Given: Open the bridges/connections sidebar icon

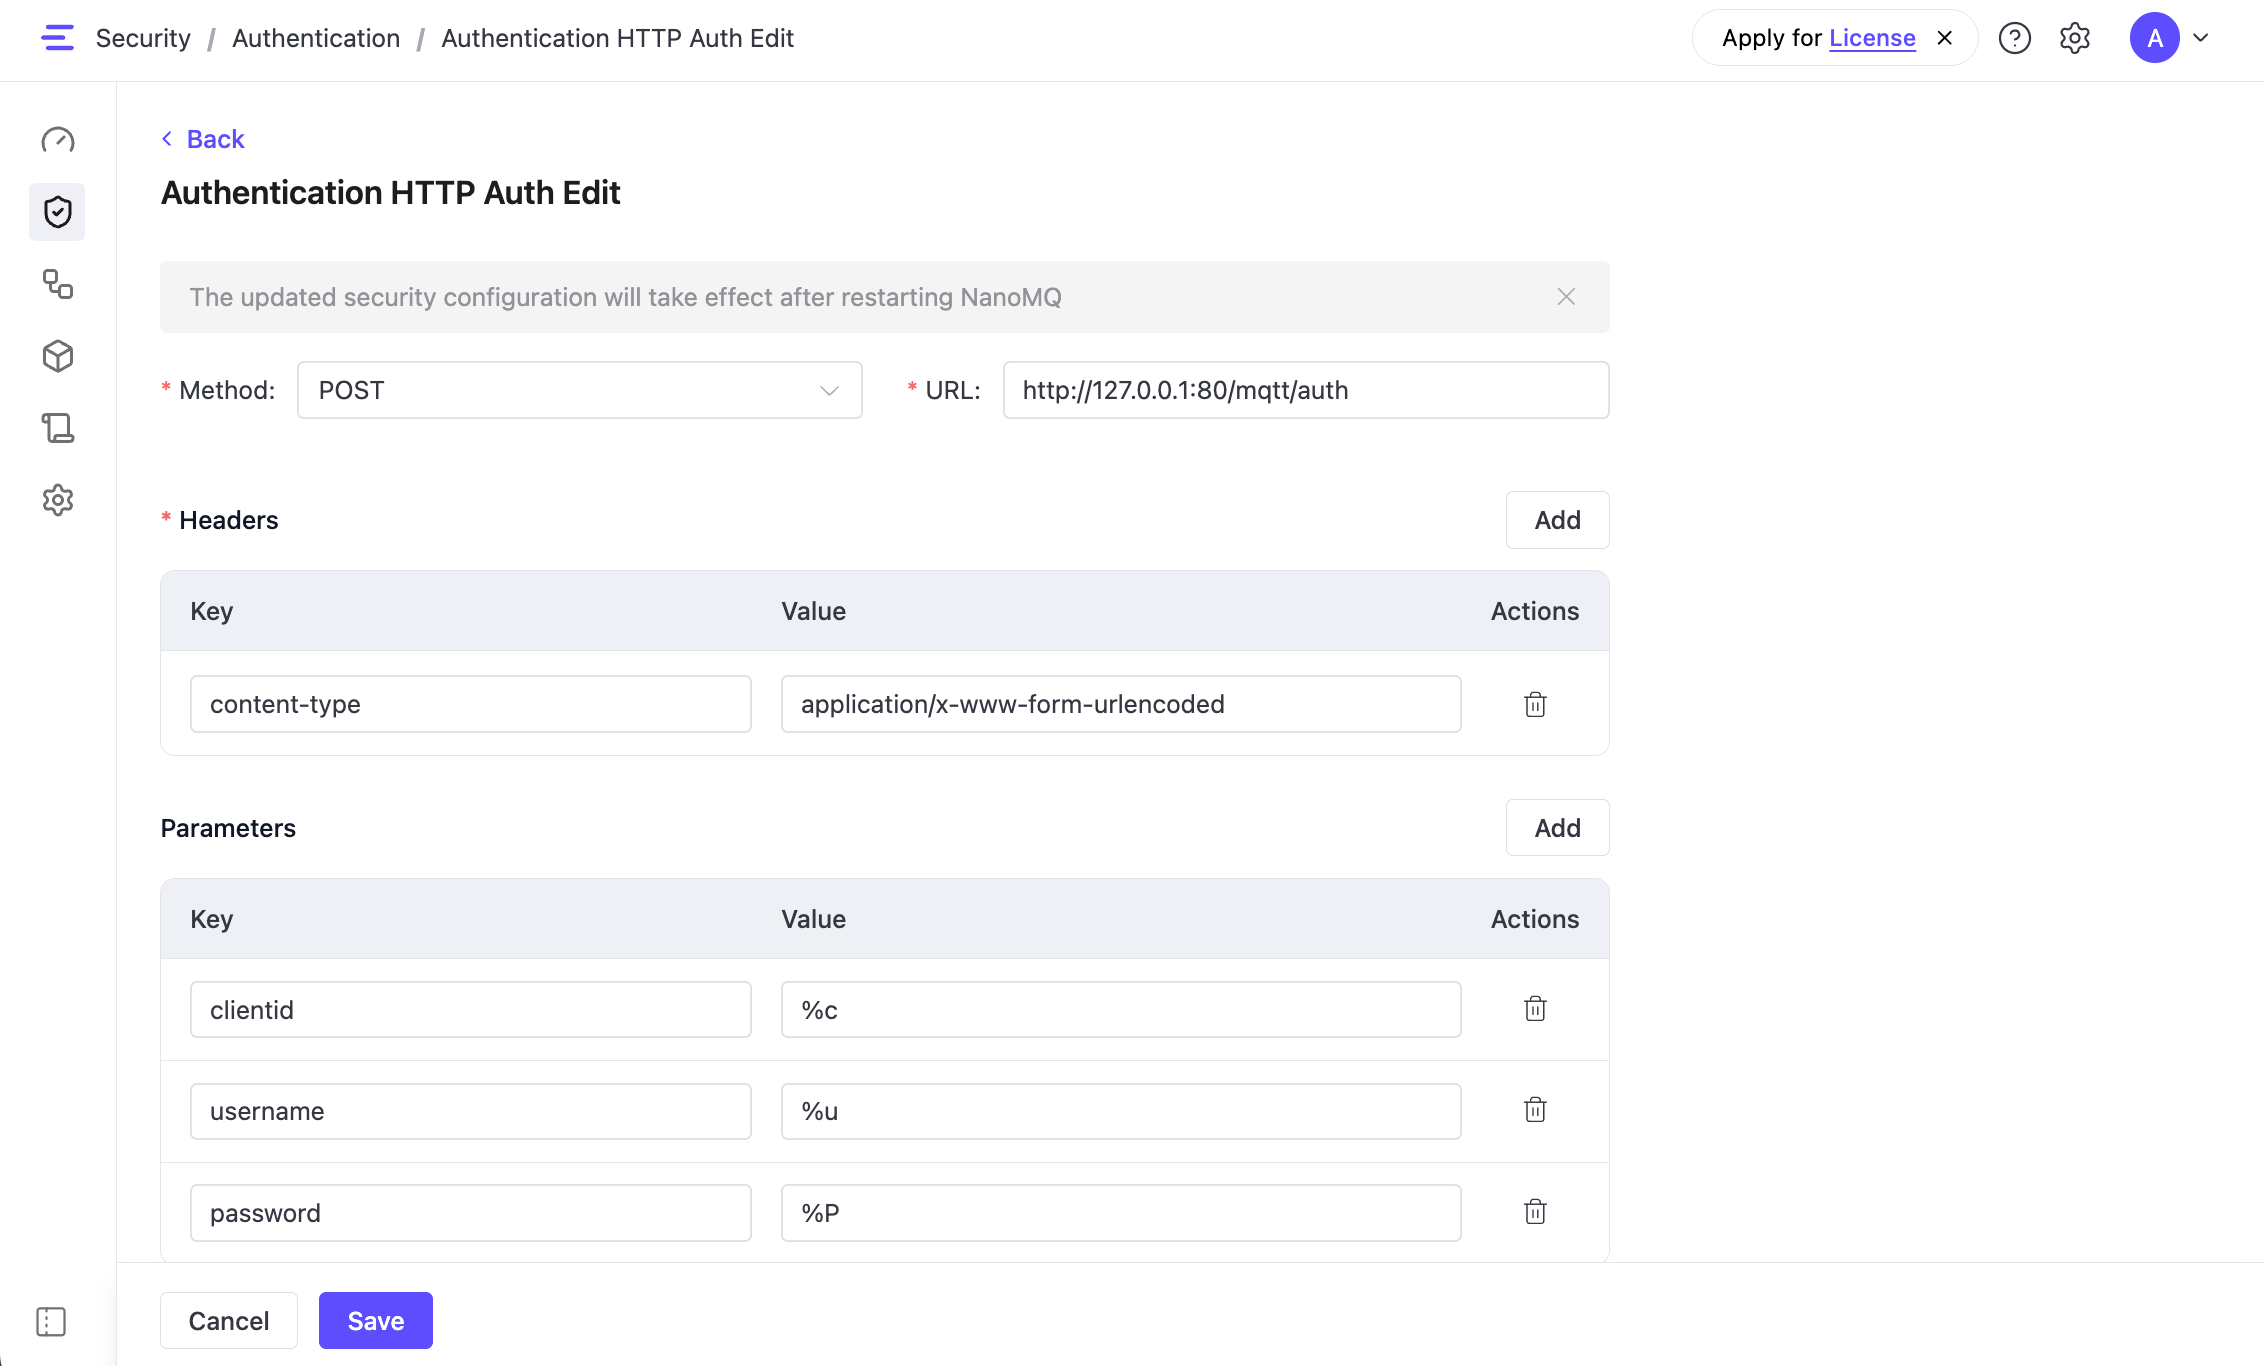Looking at the screenshot, I should click(x=58, y=284).
